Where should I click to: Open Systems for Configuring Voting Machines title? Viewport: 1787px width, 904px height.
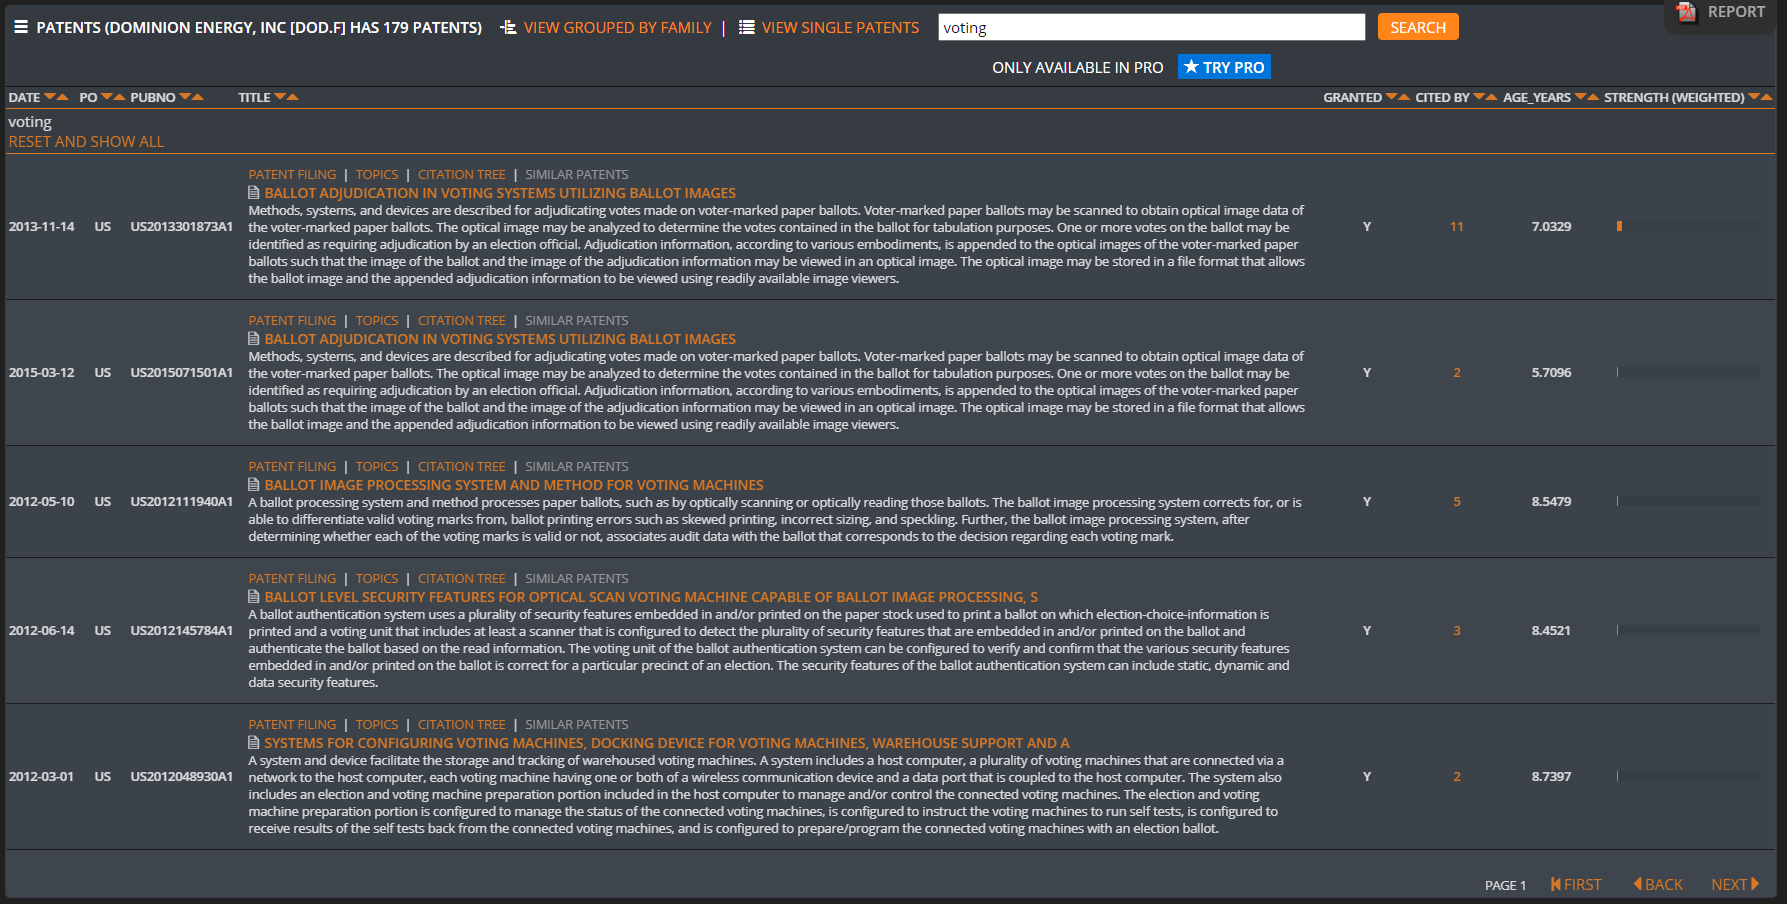(667, 743)
